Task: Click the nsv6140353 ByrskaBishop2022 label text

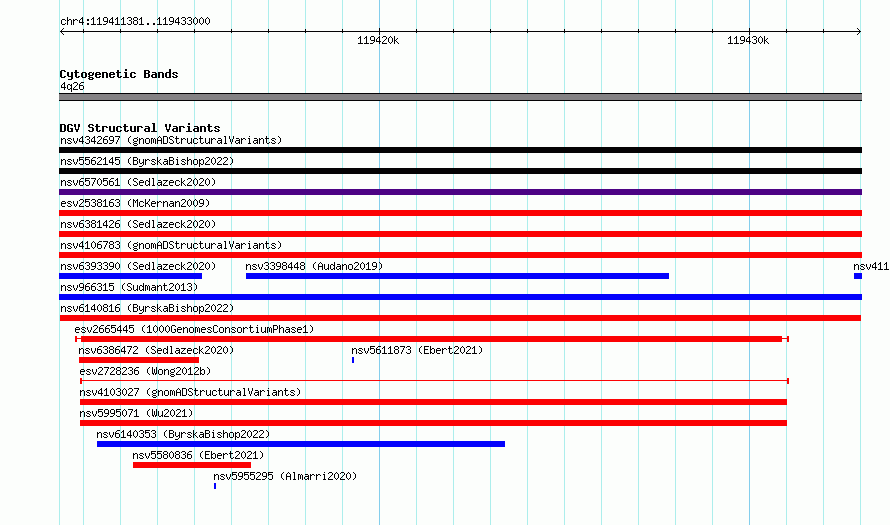Action: point(183,434)
